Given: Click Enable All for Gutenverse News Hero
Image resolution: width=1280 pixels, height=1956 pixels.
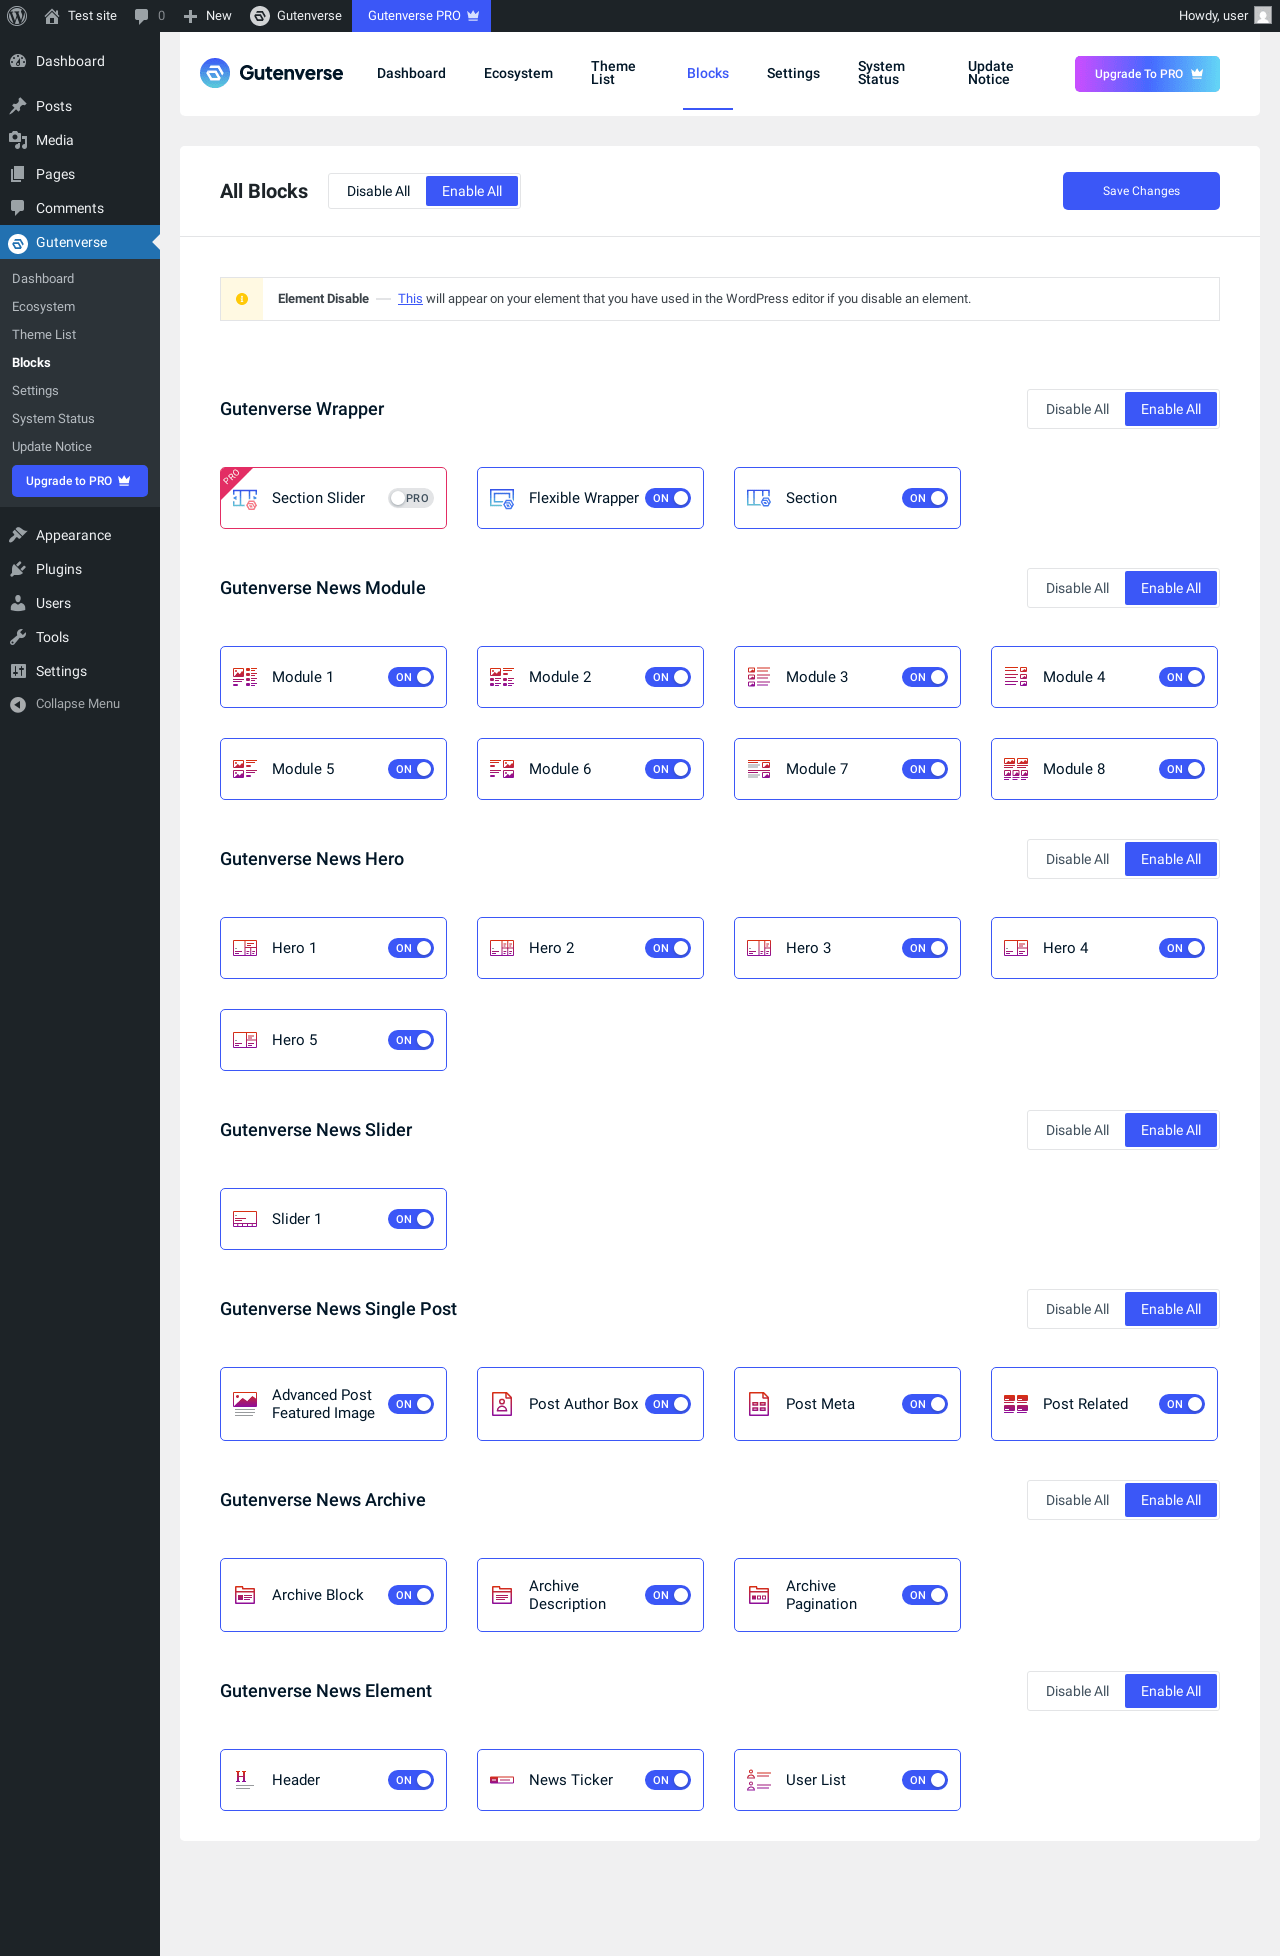Looking at the screenshot, I should 1171,859.
